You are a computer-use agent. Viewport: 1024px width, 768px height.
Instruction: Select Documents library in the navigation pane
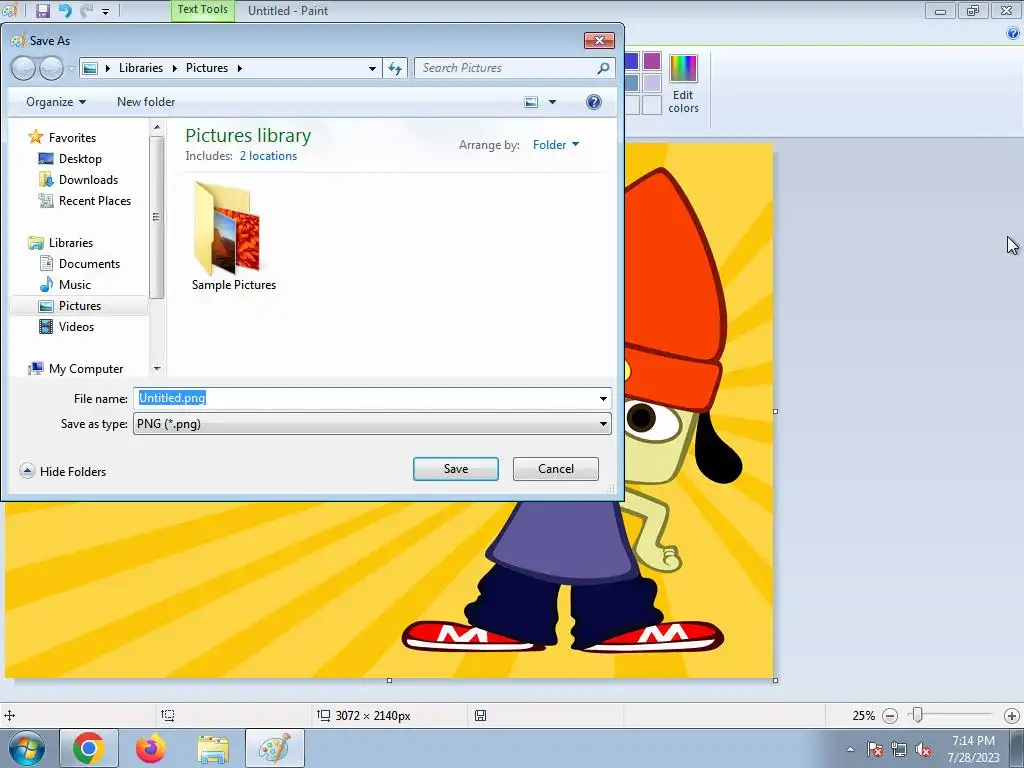(89, 264)
